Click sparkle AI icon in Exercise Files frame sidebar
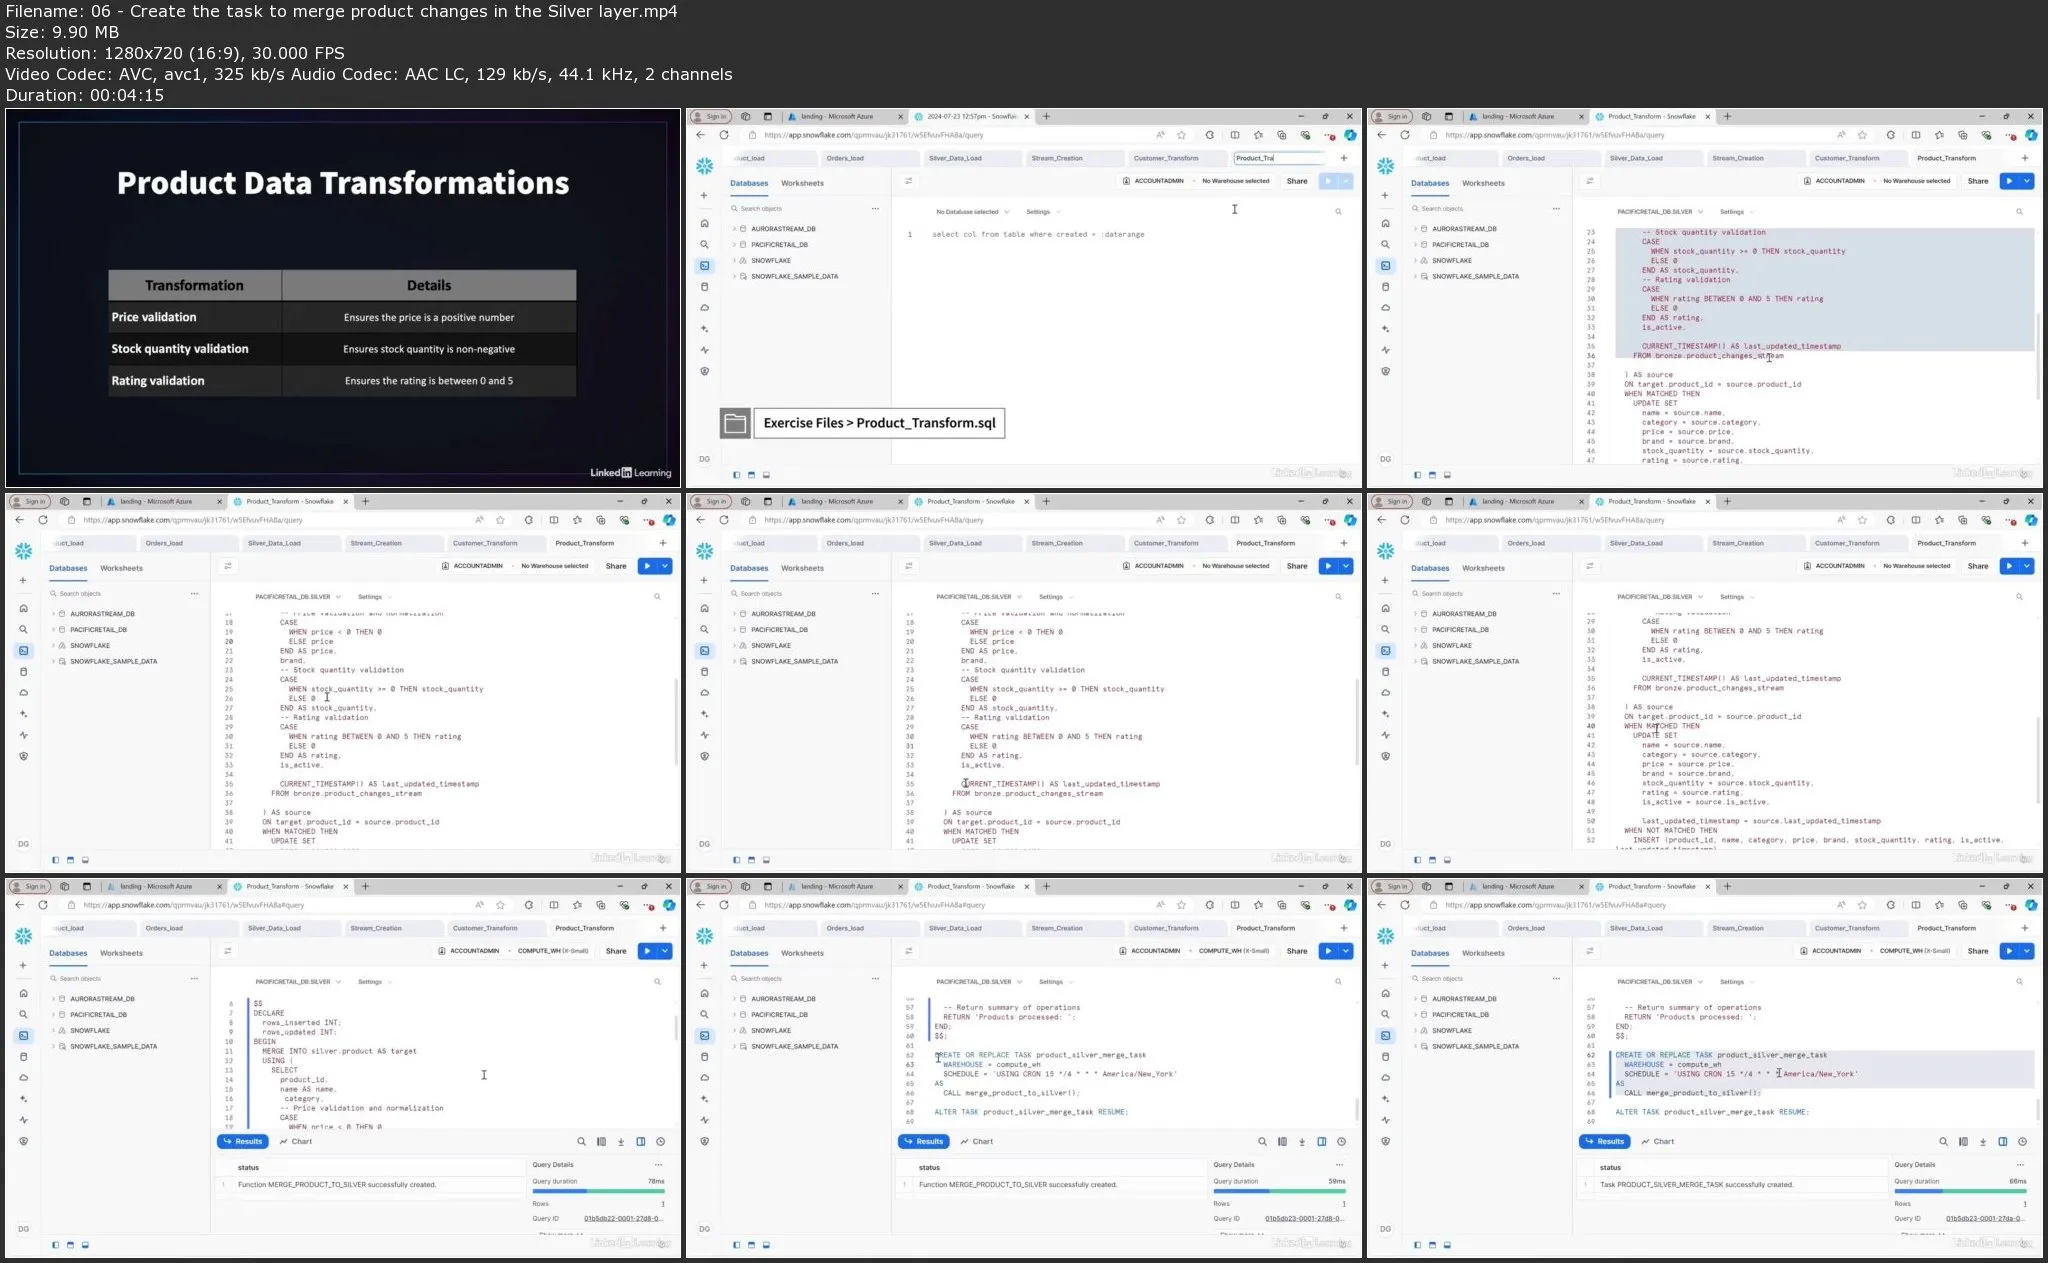2048x1263 pixels. (x=704, y=329)
